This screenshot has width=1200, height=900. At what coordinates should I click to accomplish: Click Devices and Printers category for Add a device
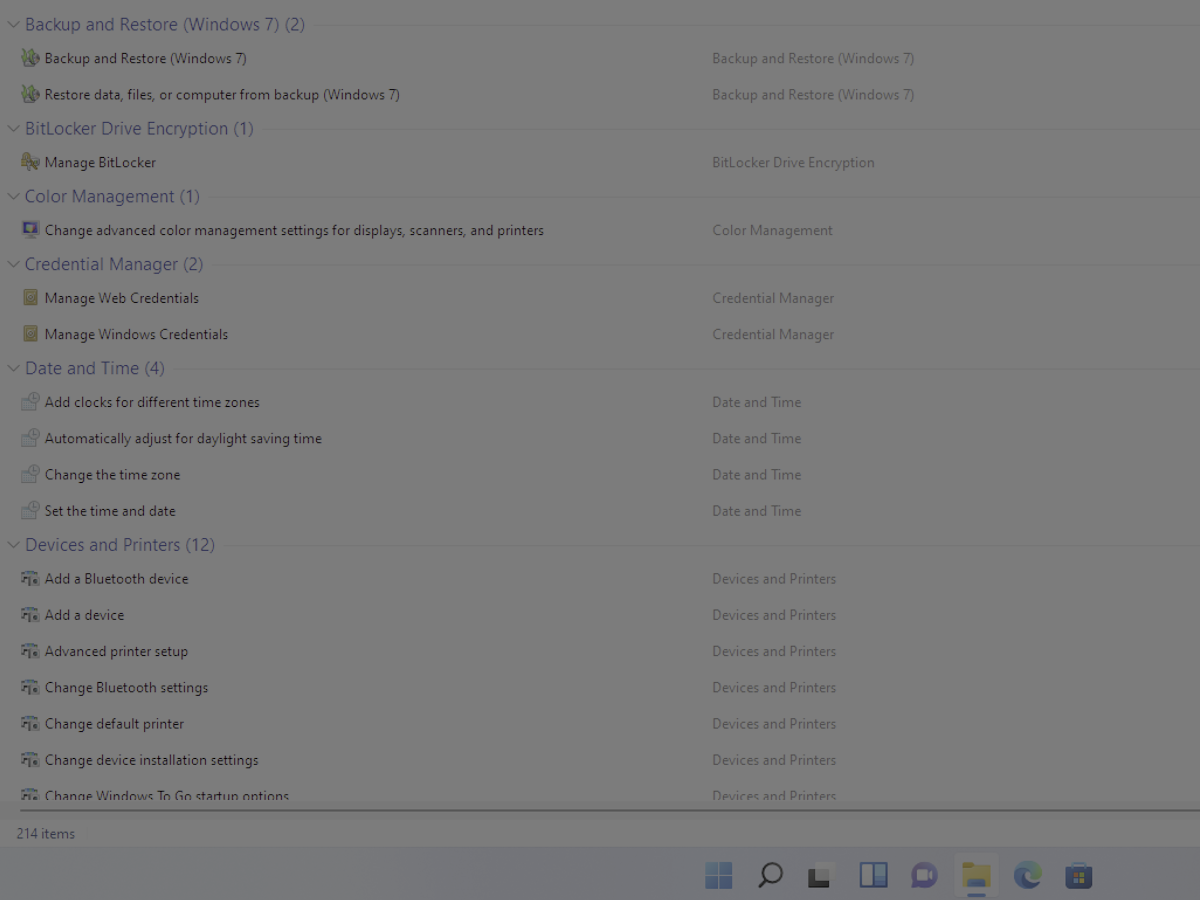point(774,615)
